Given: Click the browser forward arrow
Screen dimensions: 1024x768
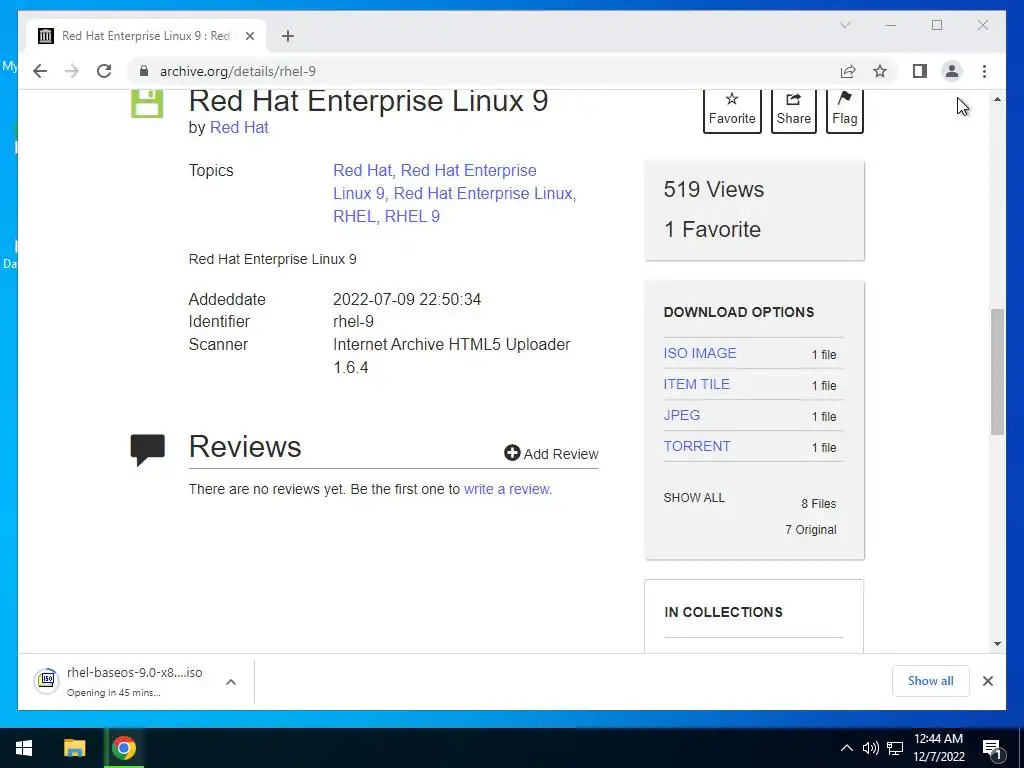Looking at the screenshot, I should pos(72,71).
